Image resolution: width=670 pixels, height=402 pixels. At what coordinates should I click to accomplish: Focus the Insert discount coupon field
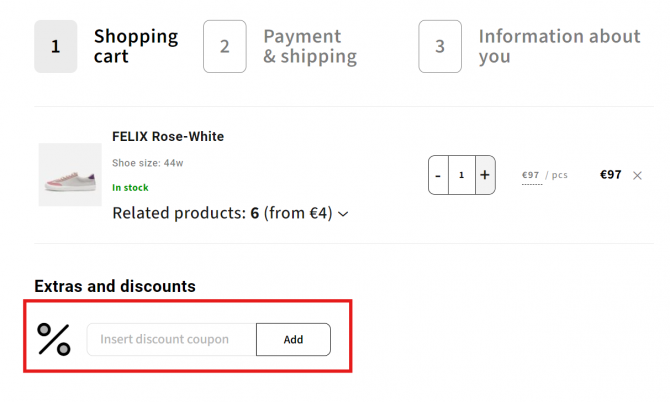[171, 339]
